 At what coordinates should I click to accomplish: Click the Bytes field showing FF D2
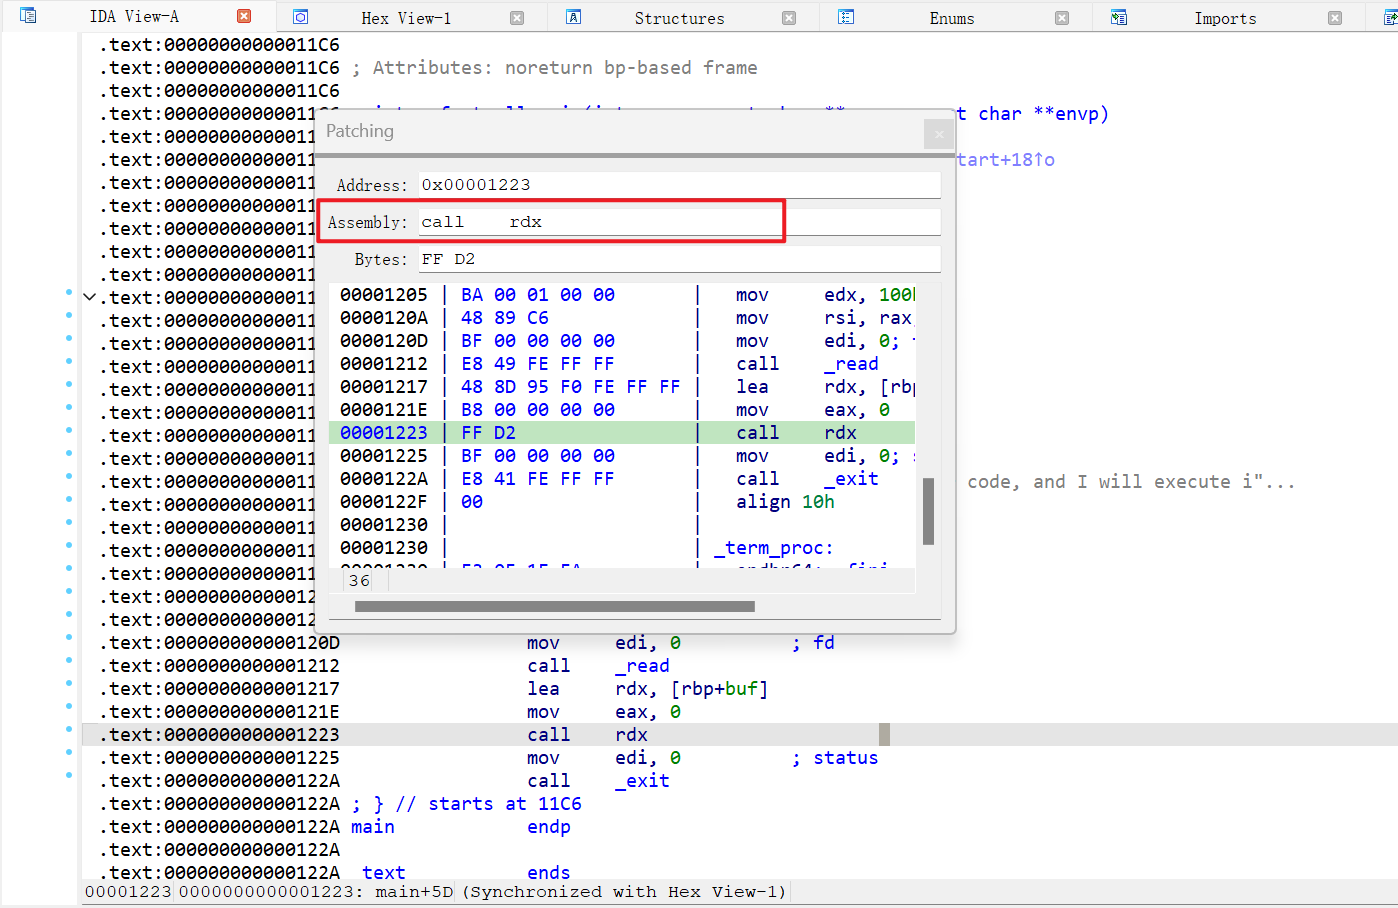678,259
